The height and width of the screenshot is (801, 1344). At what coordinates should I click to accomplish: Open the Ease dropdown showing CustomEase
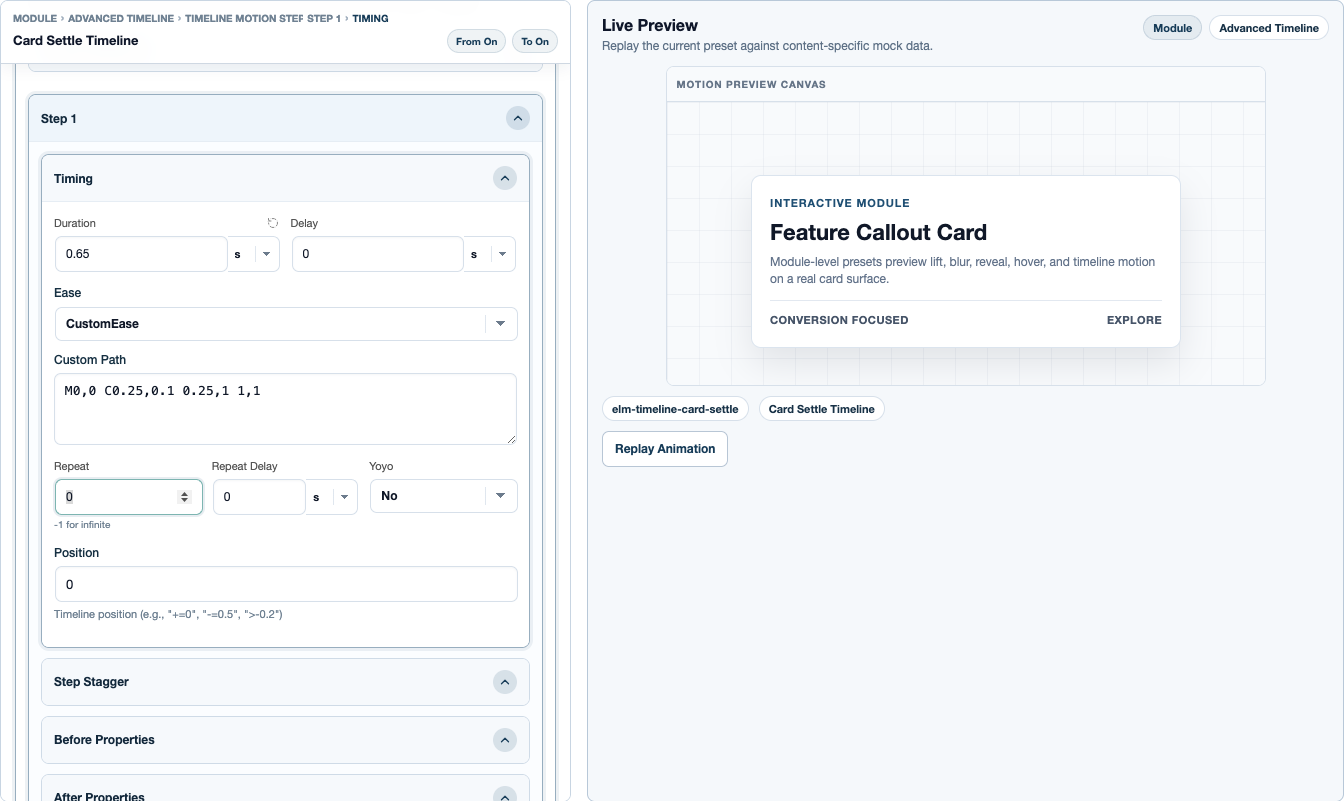tap(286, 324)
